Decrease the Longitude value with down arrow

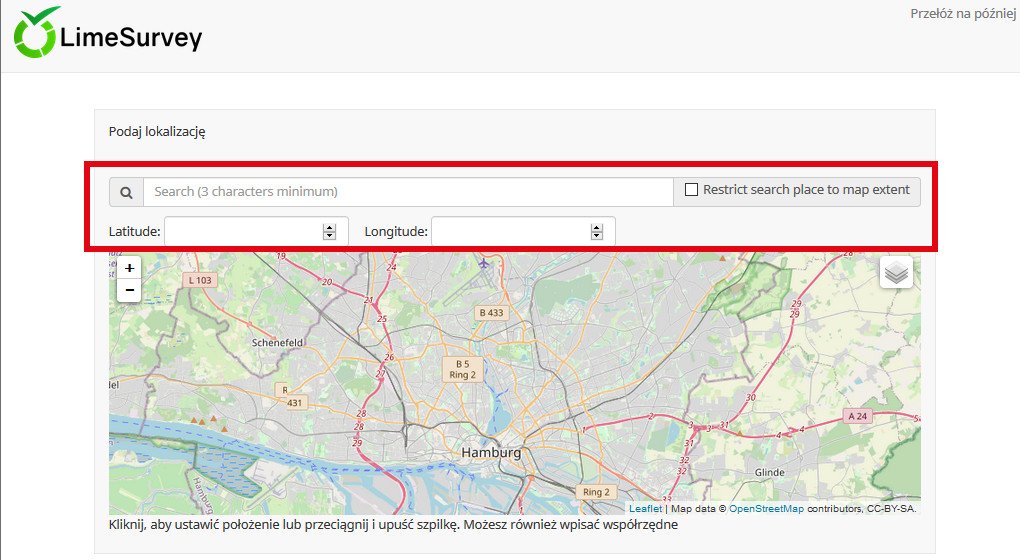click(x=597, y=236)
